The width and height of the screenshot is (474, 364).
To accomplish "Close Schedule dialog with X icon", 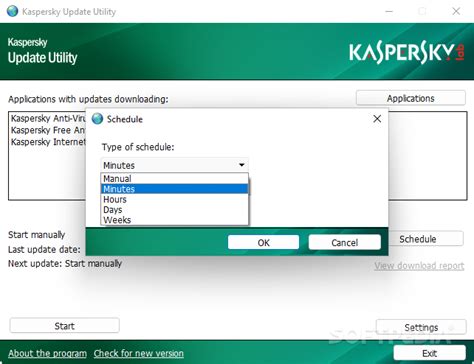I will pyautogui.click(x=377, y=119).
